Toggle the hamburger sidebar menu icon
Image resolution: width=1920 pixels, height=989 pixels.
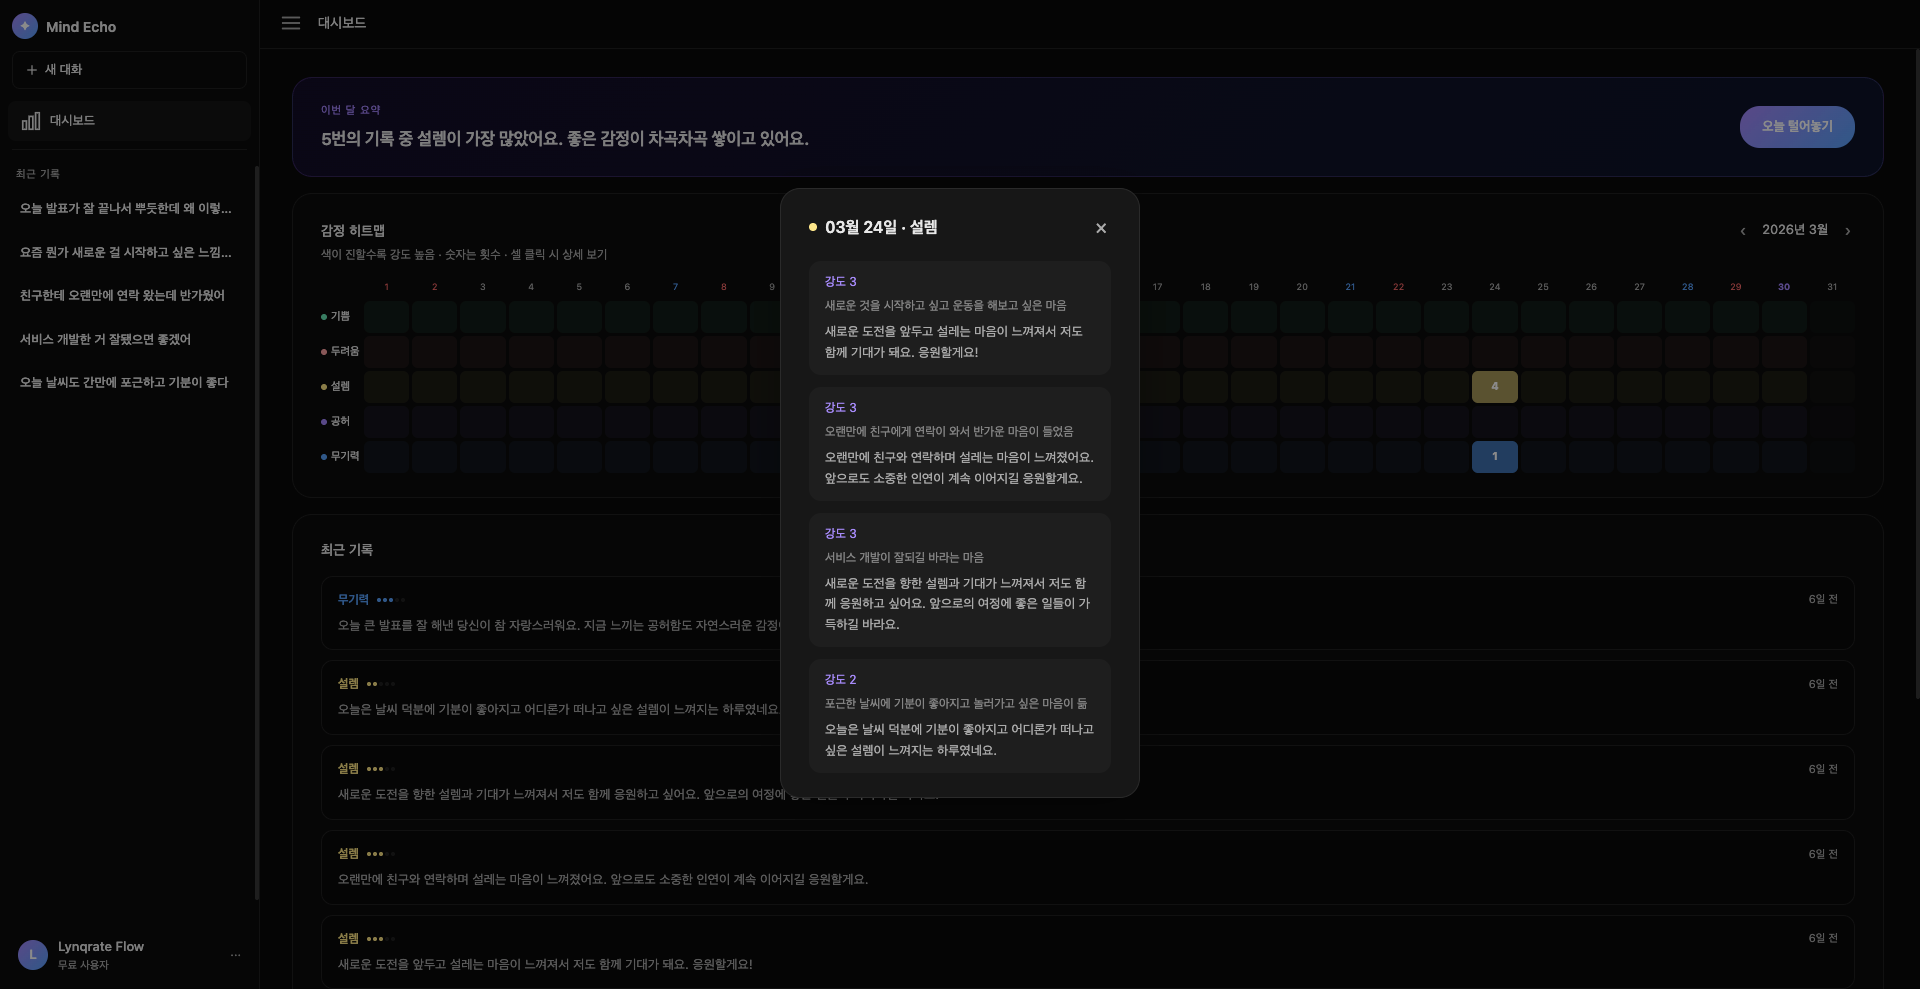coord(291,23)
